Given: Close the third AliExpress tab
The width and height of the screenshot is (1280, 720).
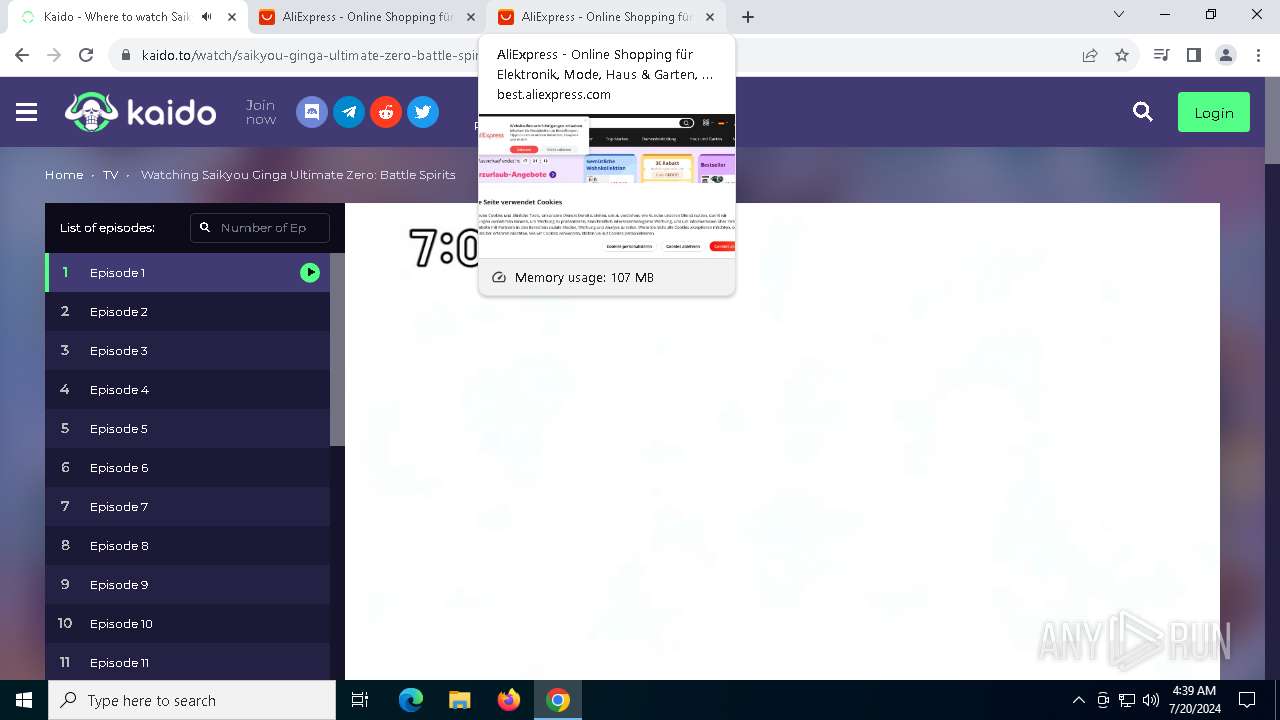Looking at the screenshot, I should (x=711, y=17).
